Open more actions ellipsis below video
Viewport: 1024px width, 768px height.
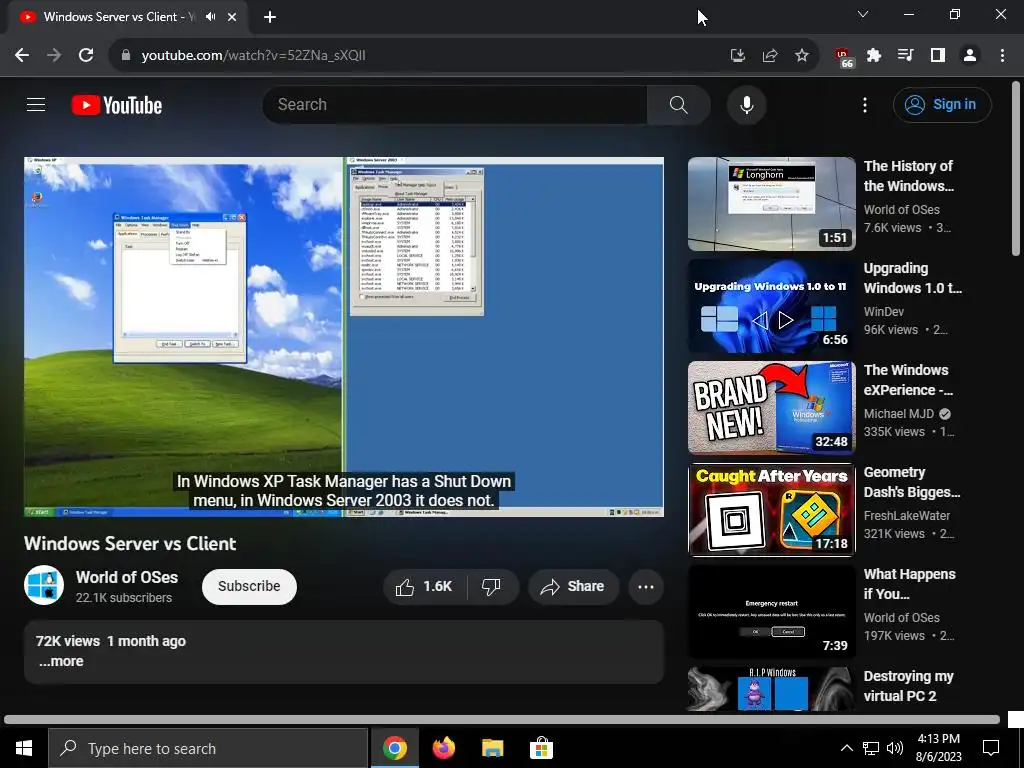point(646,586)
